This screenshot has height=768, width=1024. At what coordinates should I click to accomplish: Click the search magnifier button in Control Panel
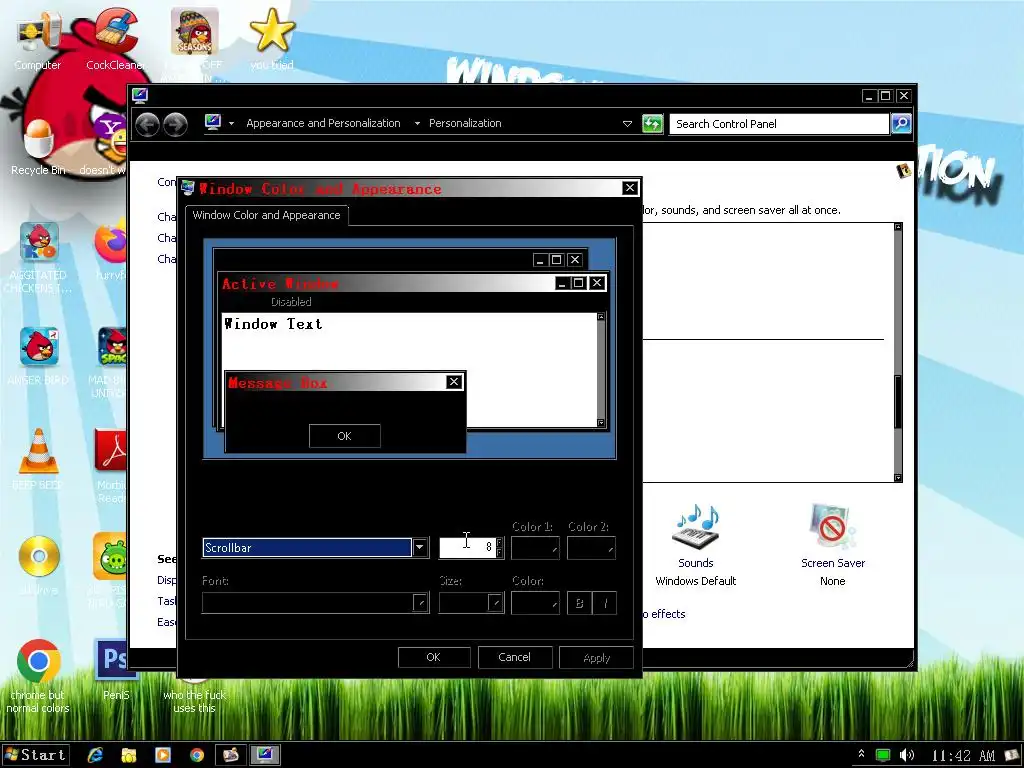click(901, 123)
